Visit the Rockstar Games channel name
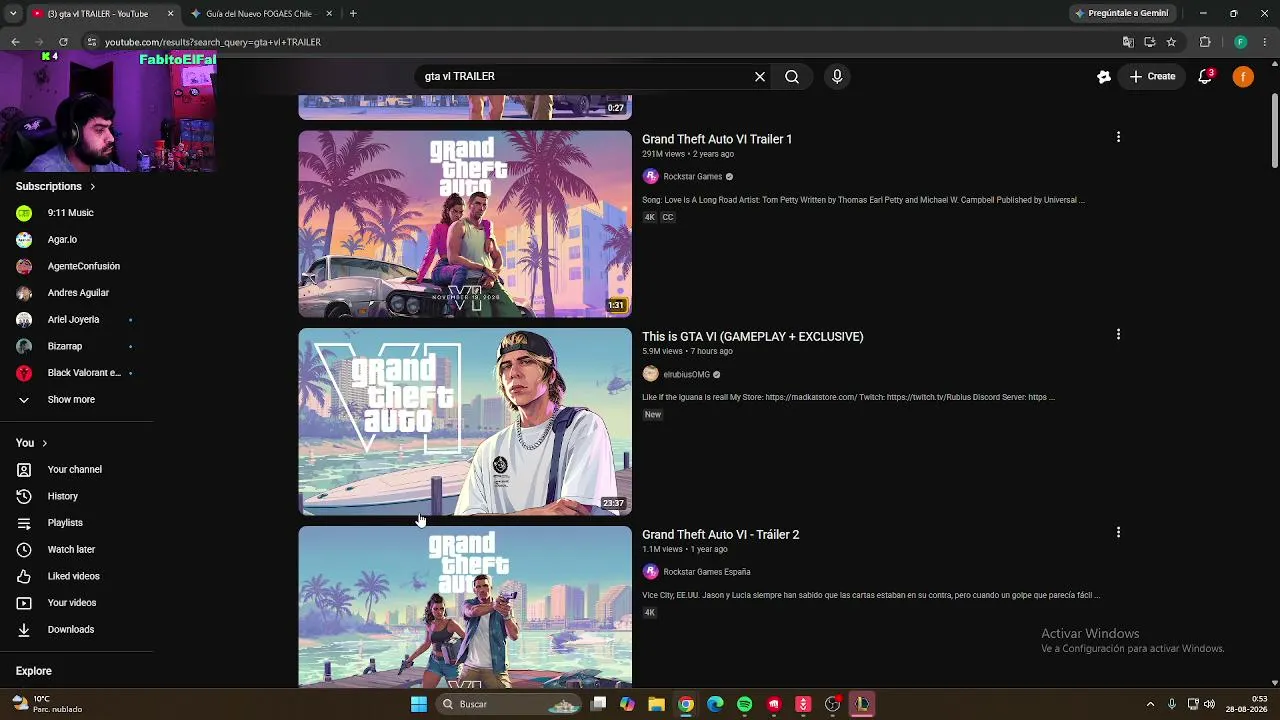This screenshot has height=720, width=1280. coord(693,177)
